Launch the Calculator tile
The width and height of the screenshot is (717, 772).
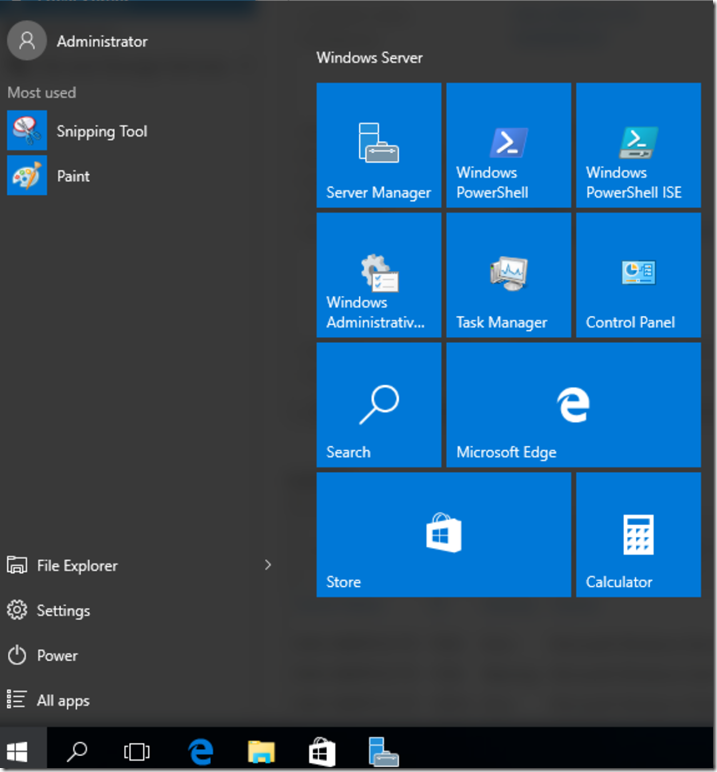(x=639, y=535)
